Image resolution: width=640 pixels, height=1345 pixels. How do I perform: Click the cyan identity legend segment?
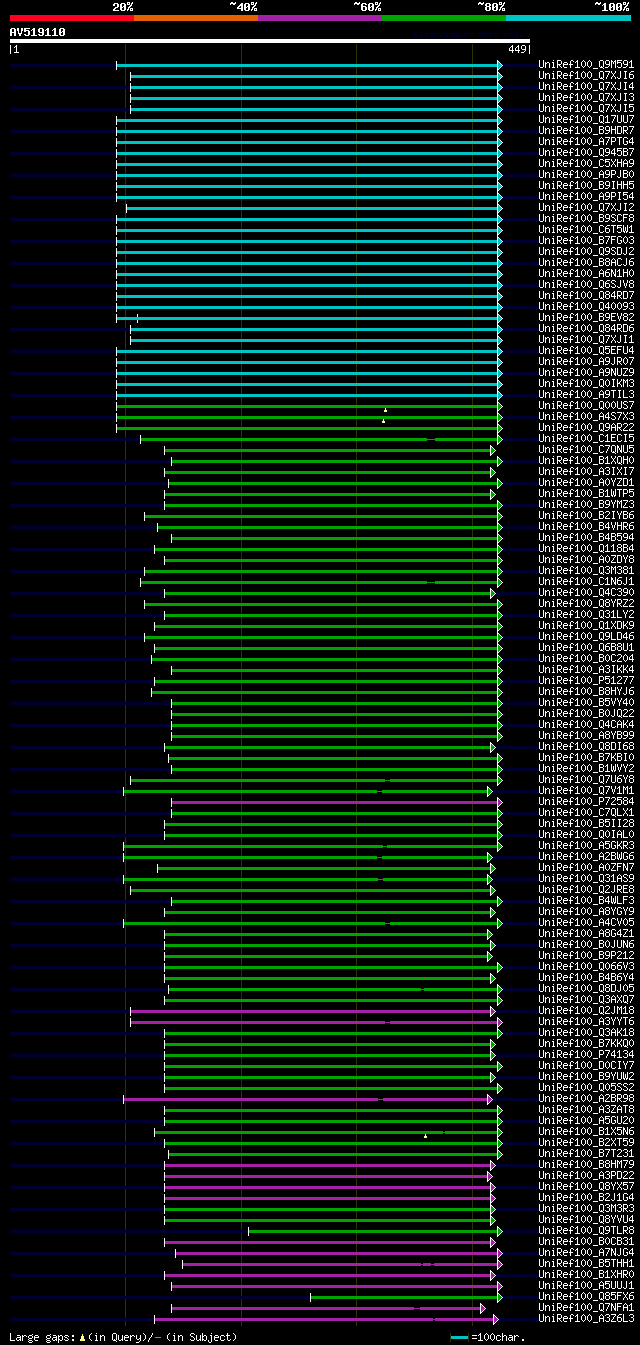568,18
